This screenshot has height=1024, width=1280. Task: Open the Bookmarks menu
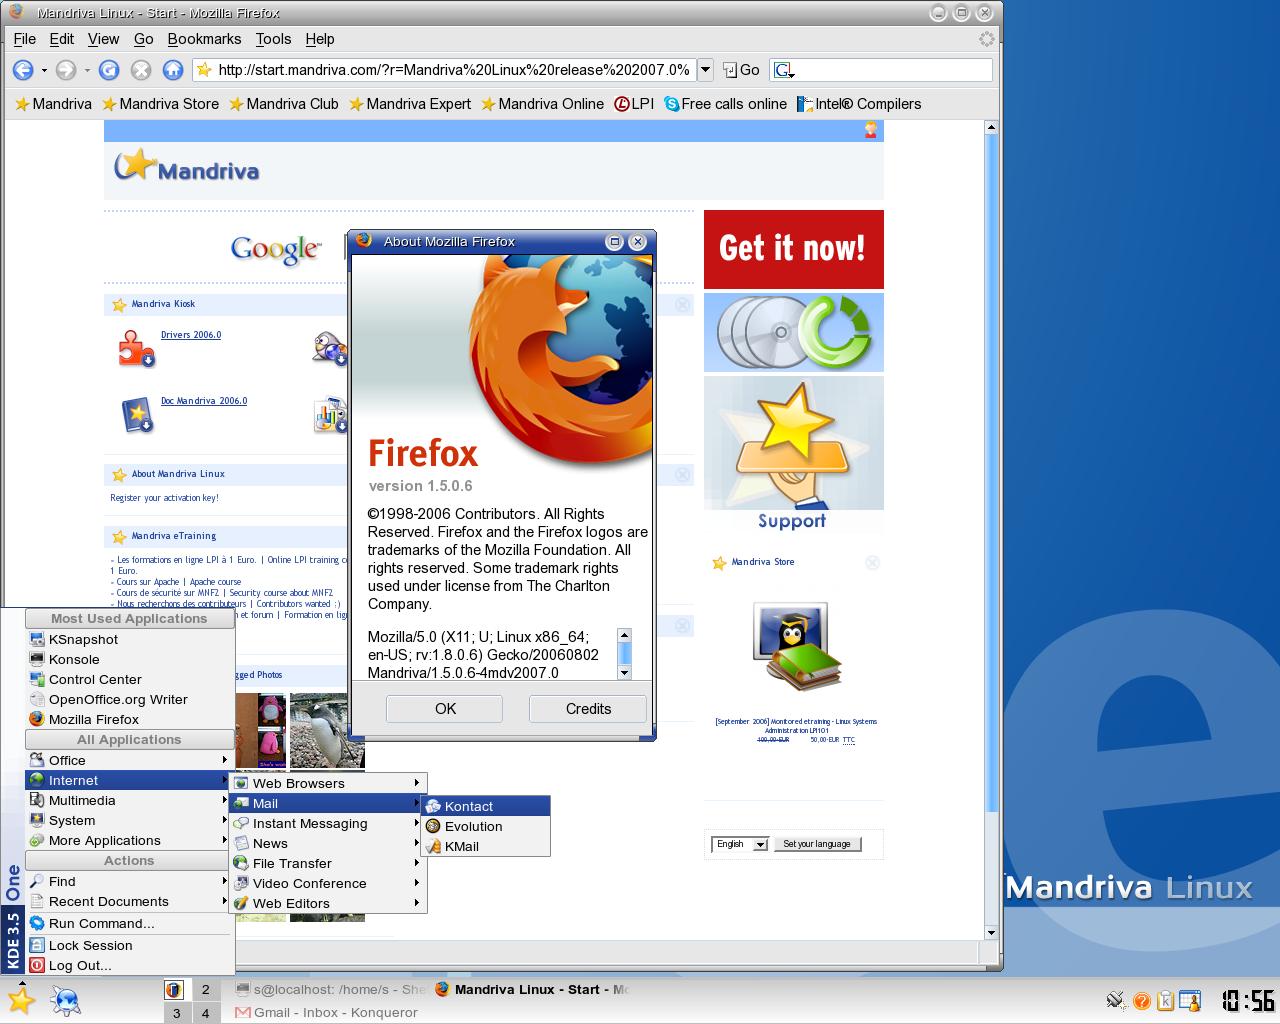pos(204,39)
